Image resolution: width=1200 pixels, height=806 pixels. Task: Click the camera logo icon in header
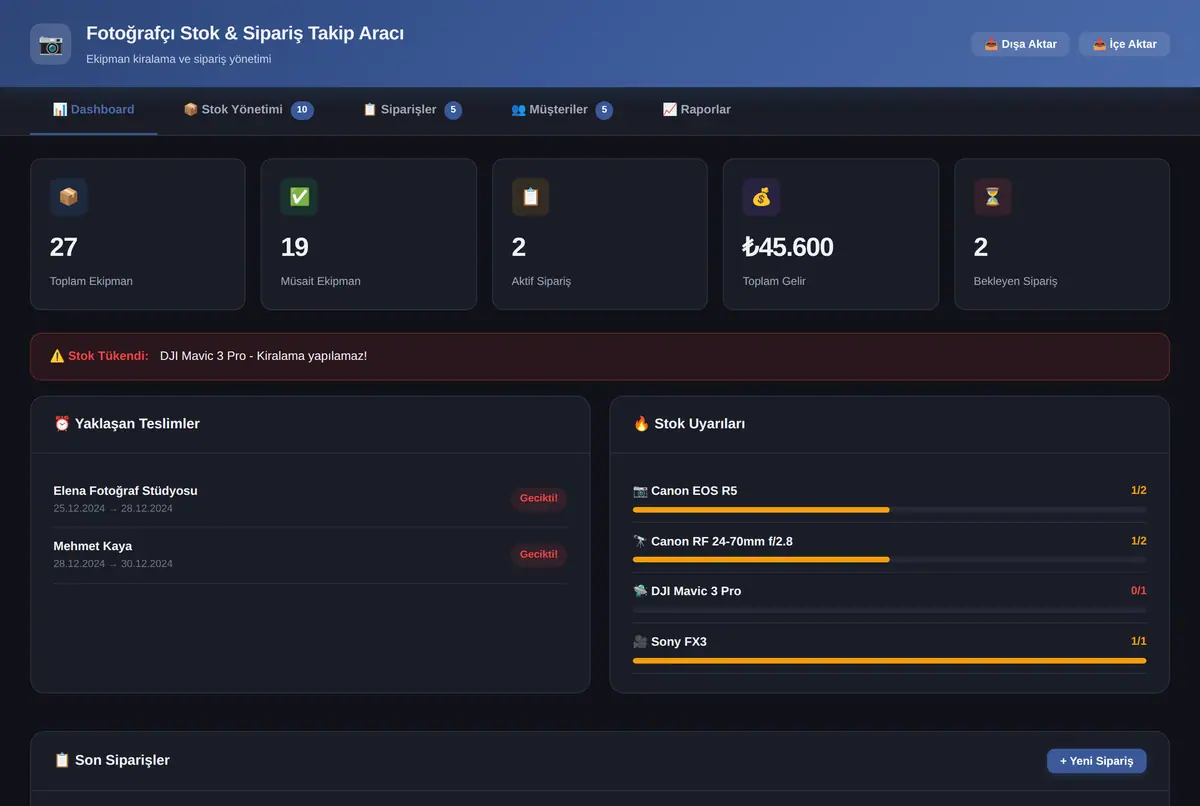tap(50, 44)
